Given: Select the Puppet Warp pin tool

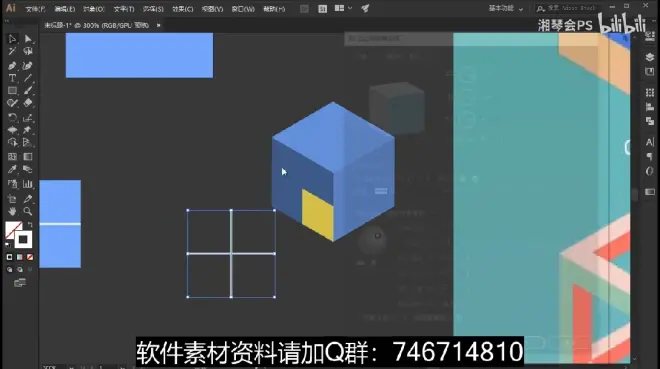Looking at the screenshot, I should [x=28, y=130].
